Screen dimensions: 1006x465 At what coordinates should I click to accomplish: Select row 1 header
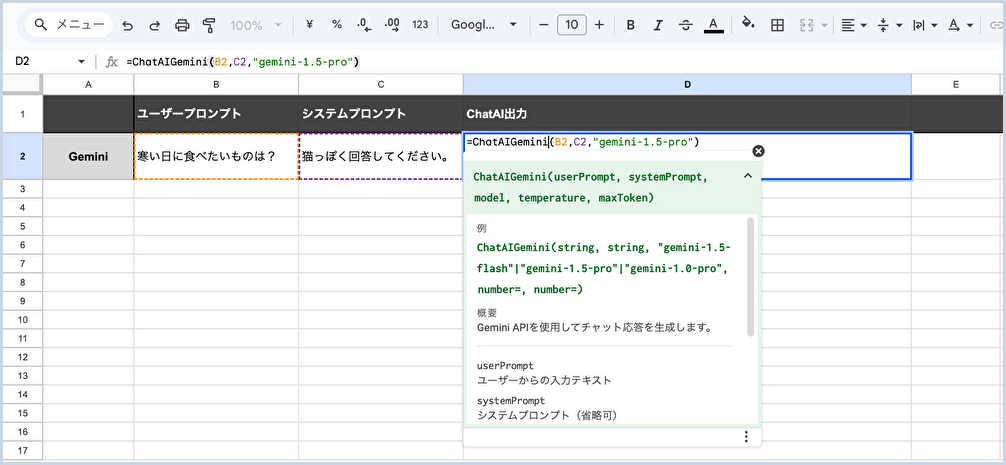pos(21,114)
